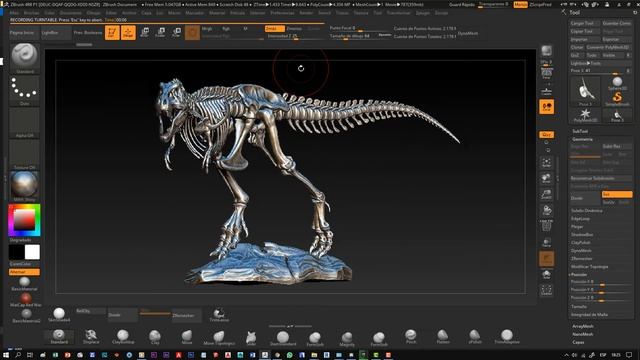Select the Move brush
640x360 pixels.
(187, 337)
